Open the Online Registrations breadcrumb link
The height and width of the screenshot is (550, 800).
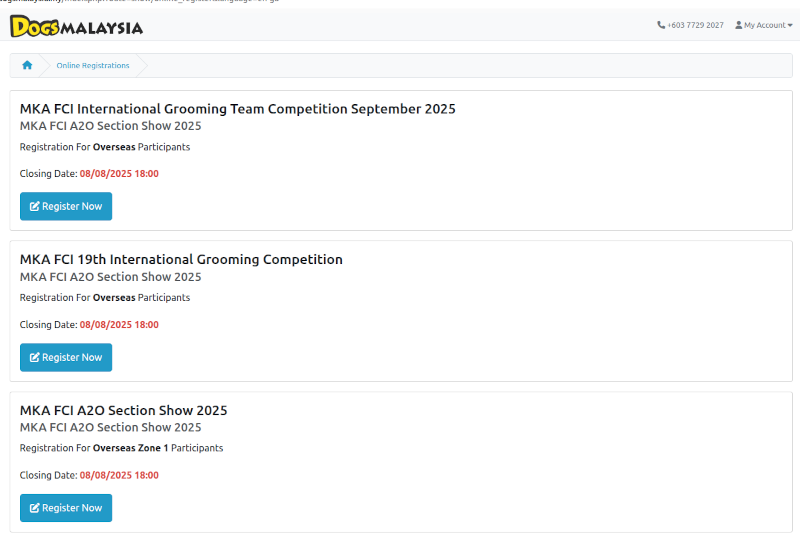pyautogui.click(x=93, y=65)
